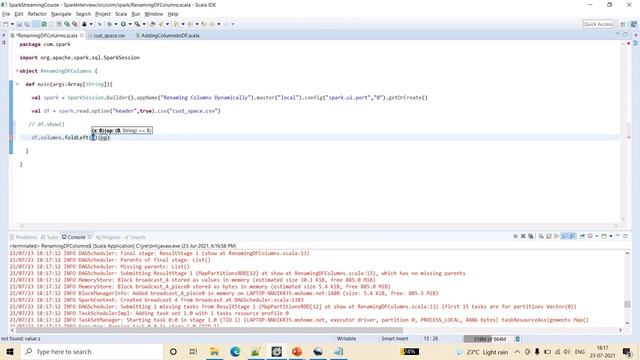The width and height of the screenshot is (640, 360).
Task: Toggle the Scroll Lock console button
Action: pyautogui.click(x=549, y=236)
